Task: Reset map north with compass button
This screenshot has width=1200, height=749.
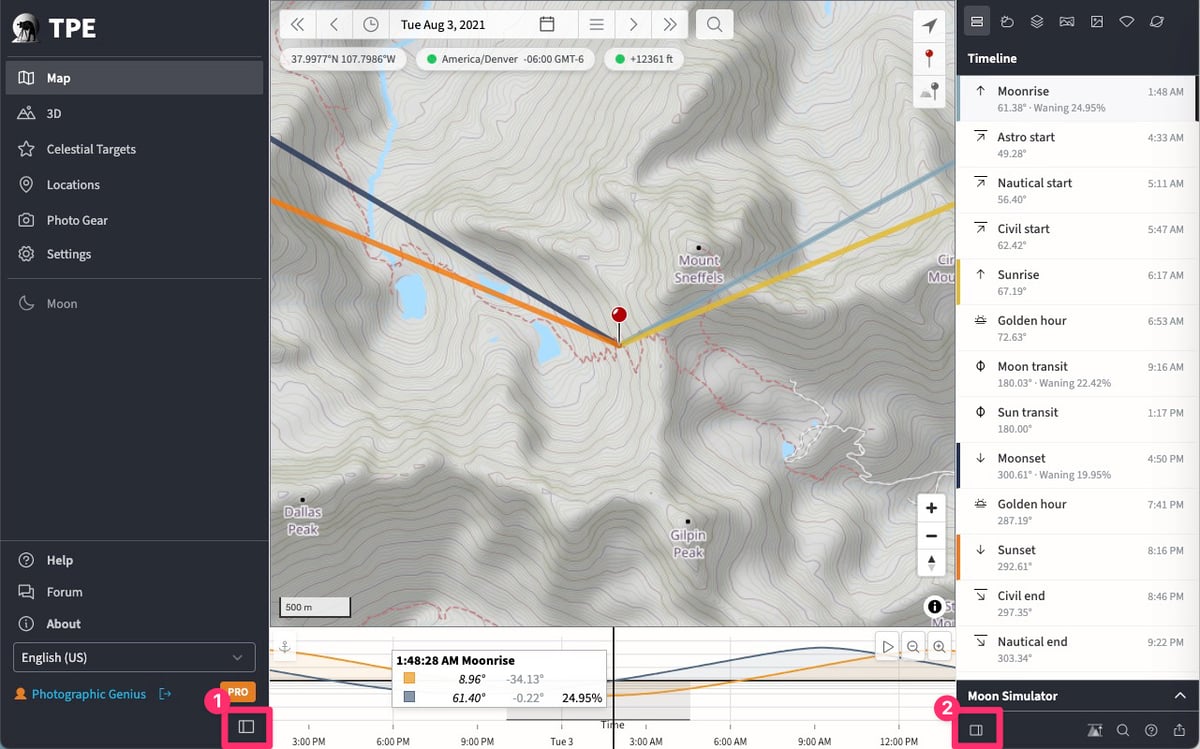Action: (931, 563)
